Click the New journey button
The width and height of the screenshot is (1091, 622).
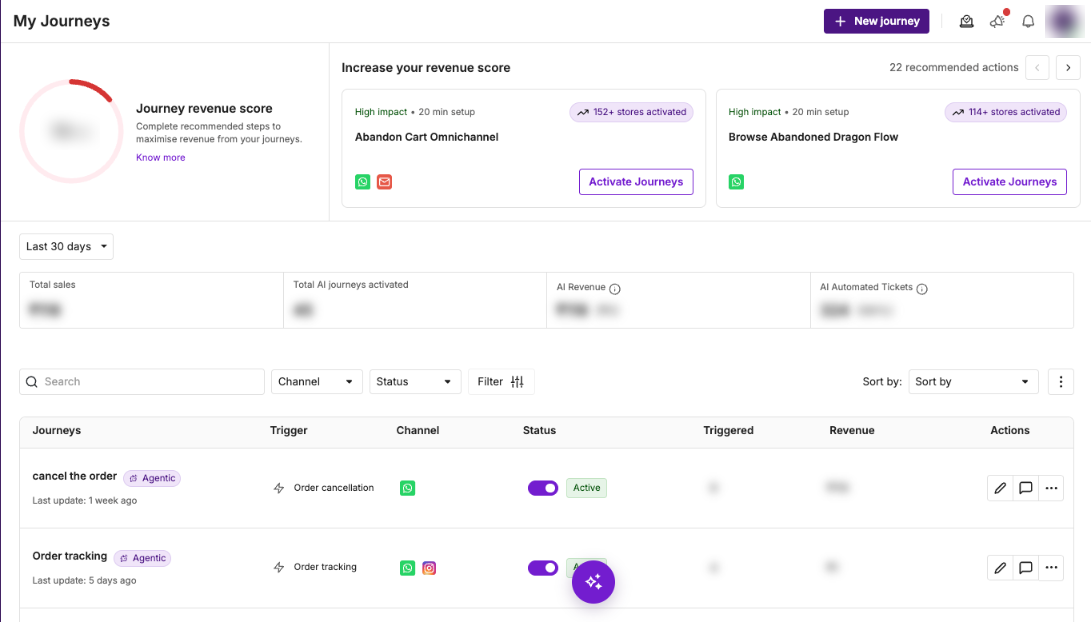point(876,21)
